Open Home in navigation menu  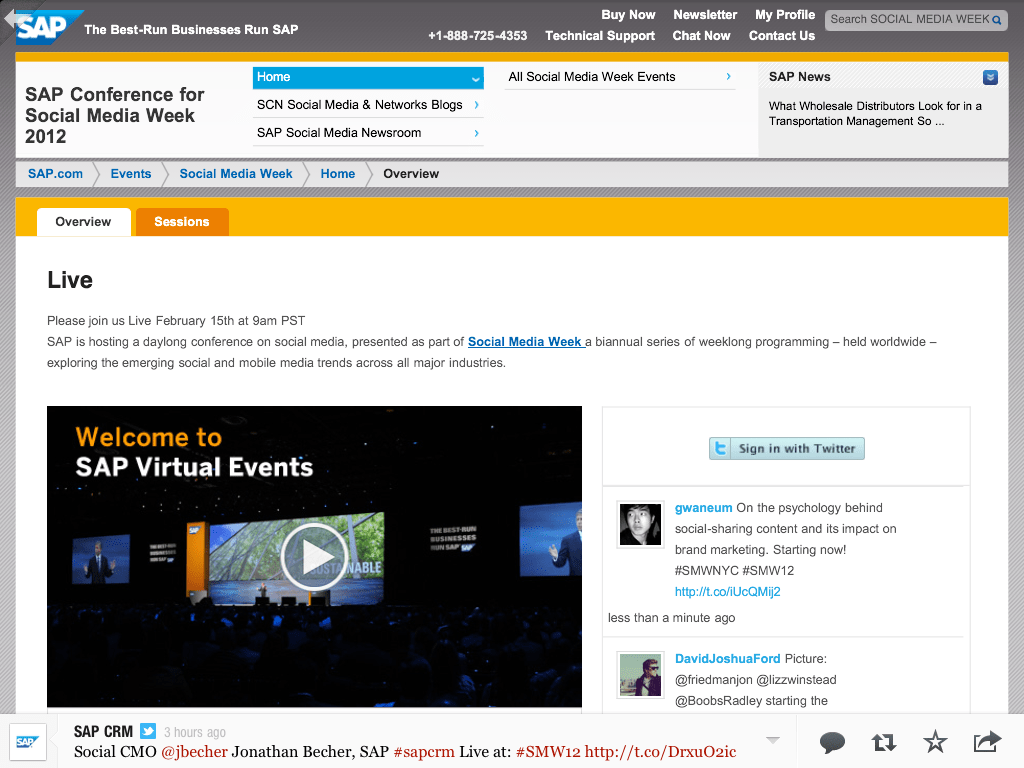[x=368, y=77]
